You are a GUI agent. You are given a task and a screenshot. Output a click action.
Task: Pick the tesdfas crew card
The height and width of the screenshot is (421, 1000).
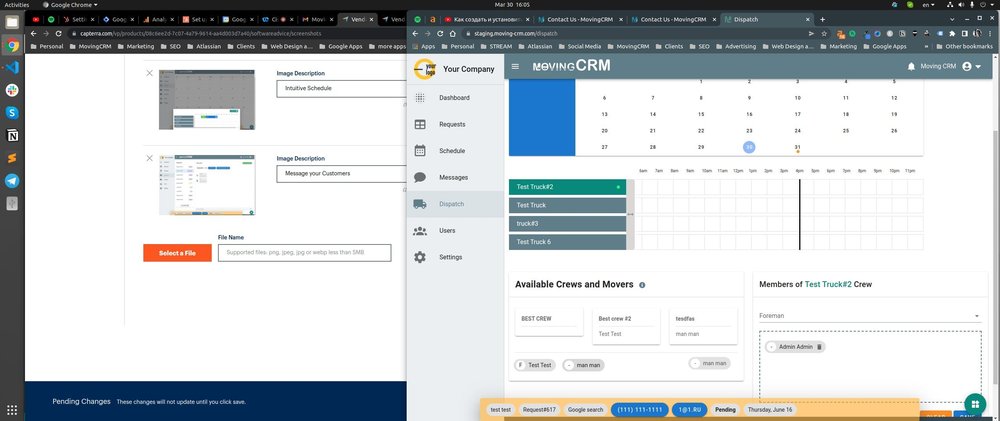(703, 326)
